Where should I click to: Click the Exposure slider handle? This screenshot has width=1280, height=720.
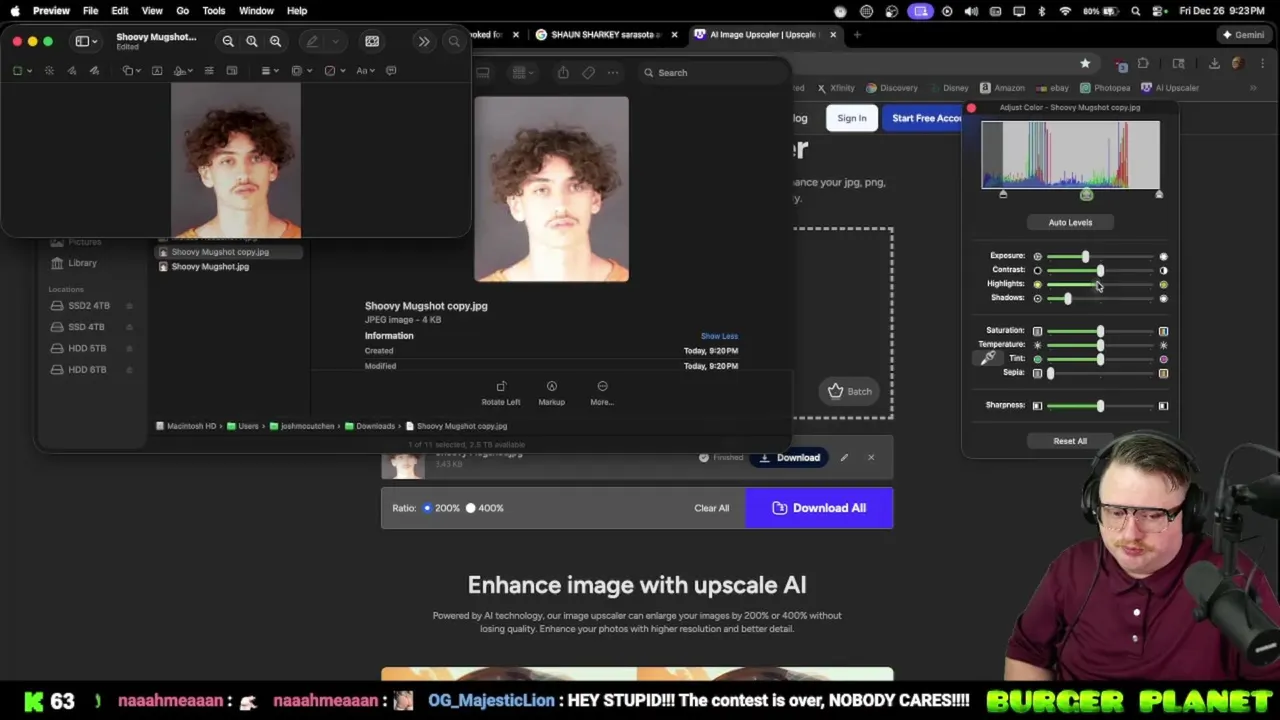[x=1085, y=257]
